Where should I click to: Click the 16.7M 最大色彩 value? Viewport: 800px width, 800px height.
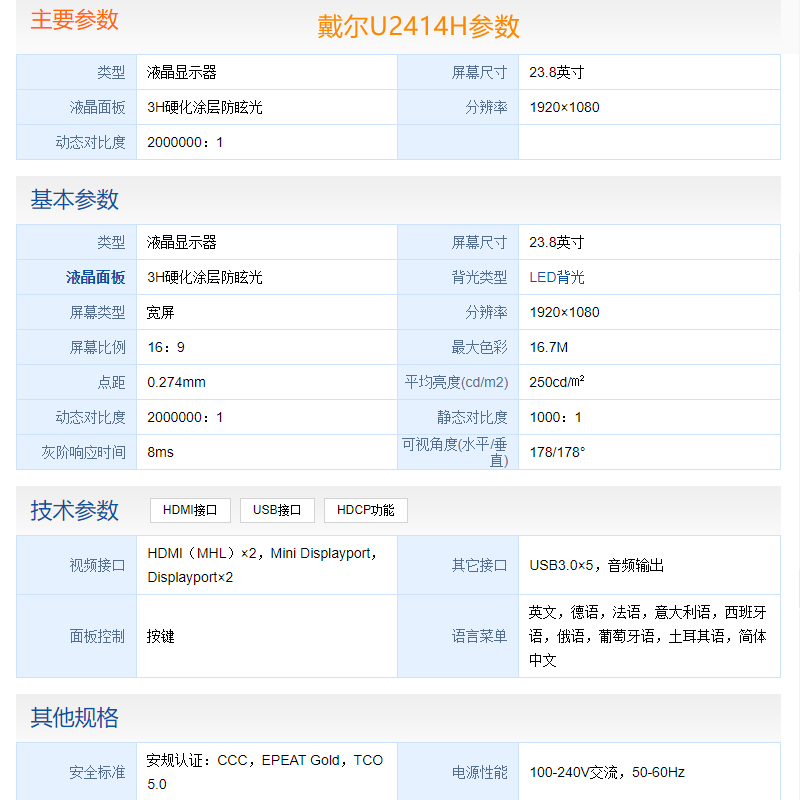click(549, 347)
